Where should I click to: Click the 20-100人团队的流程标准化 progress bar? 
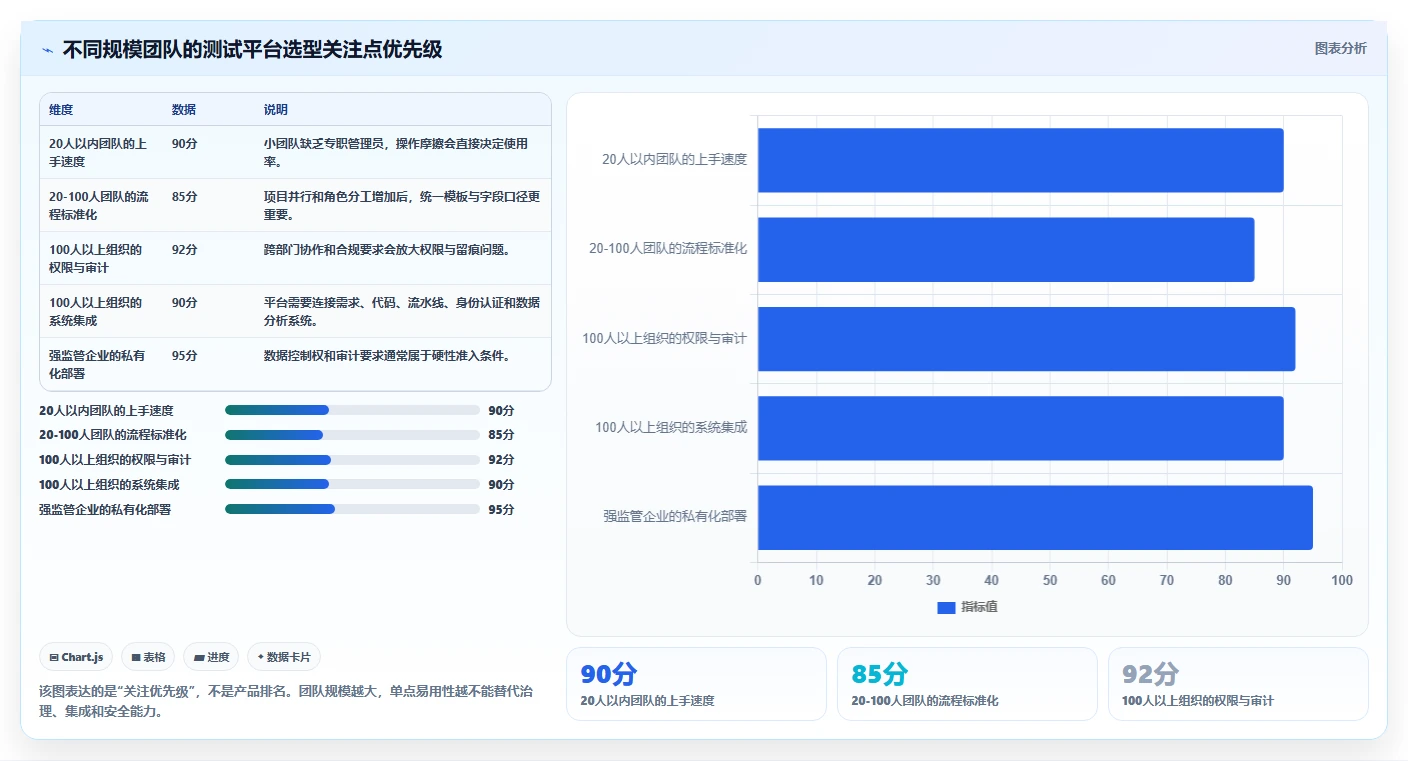tap(352, 435)
